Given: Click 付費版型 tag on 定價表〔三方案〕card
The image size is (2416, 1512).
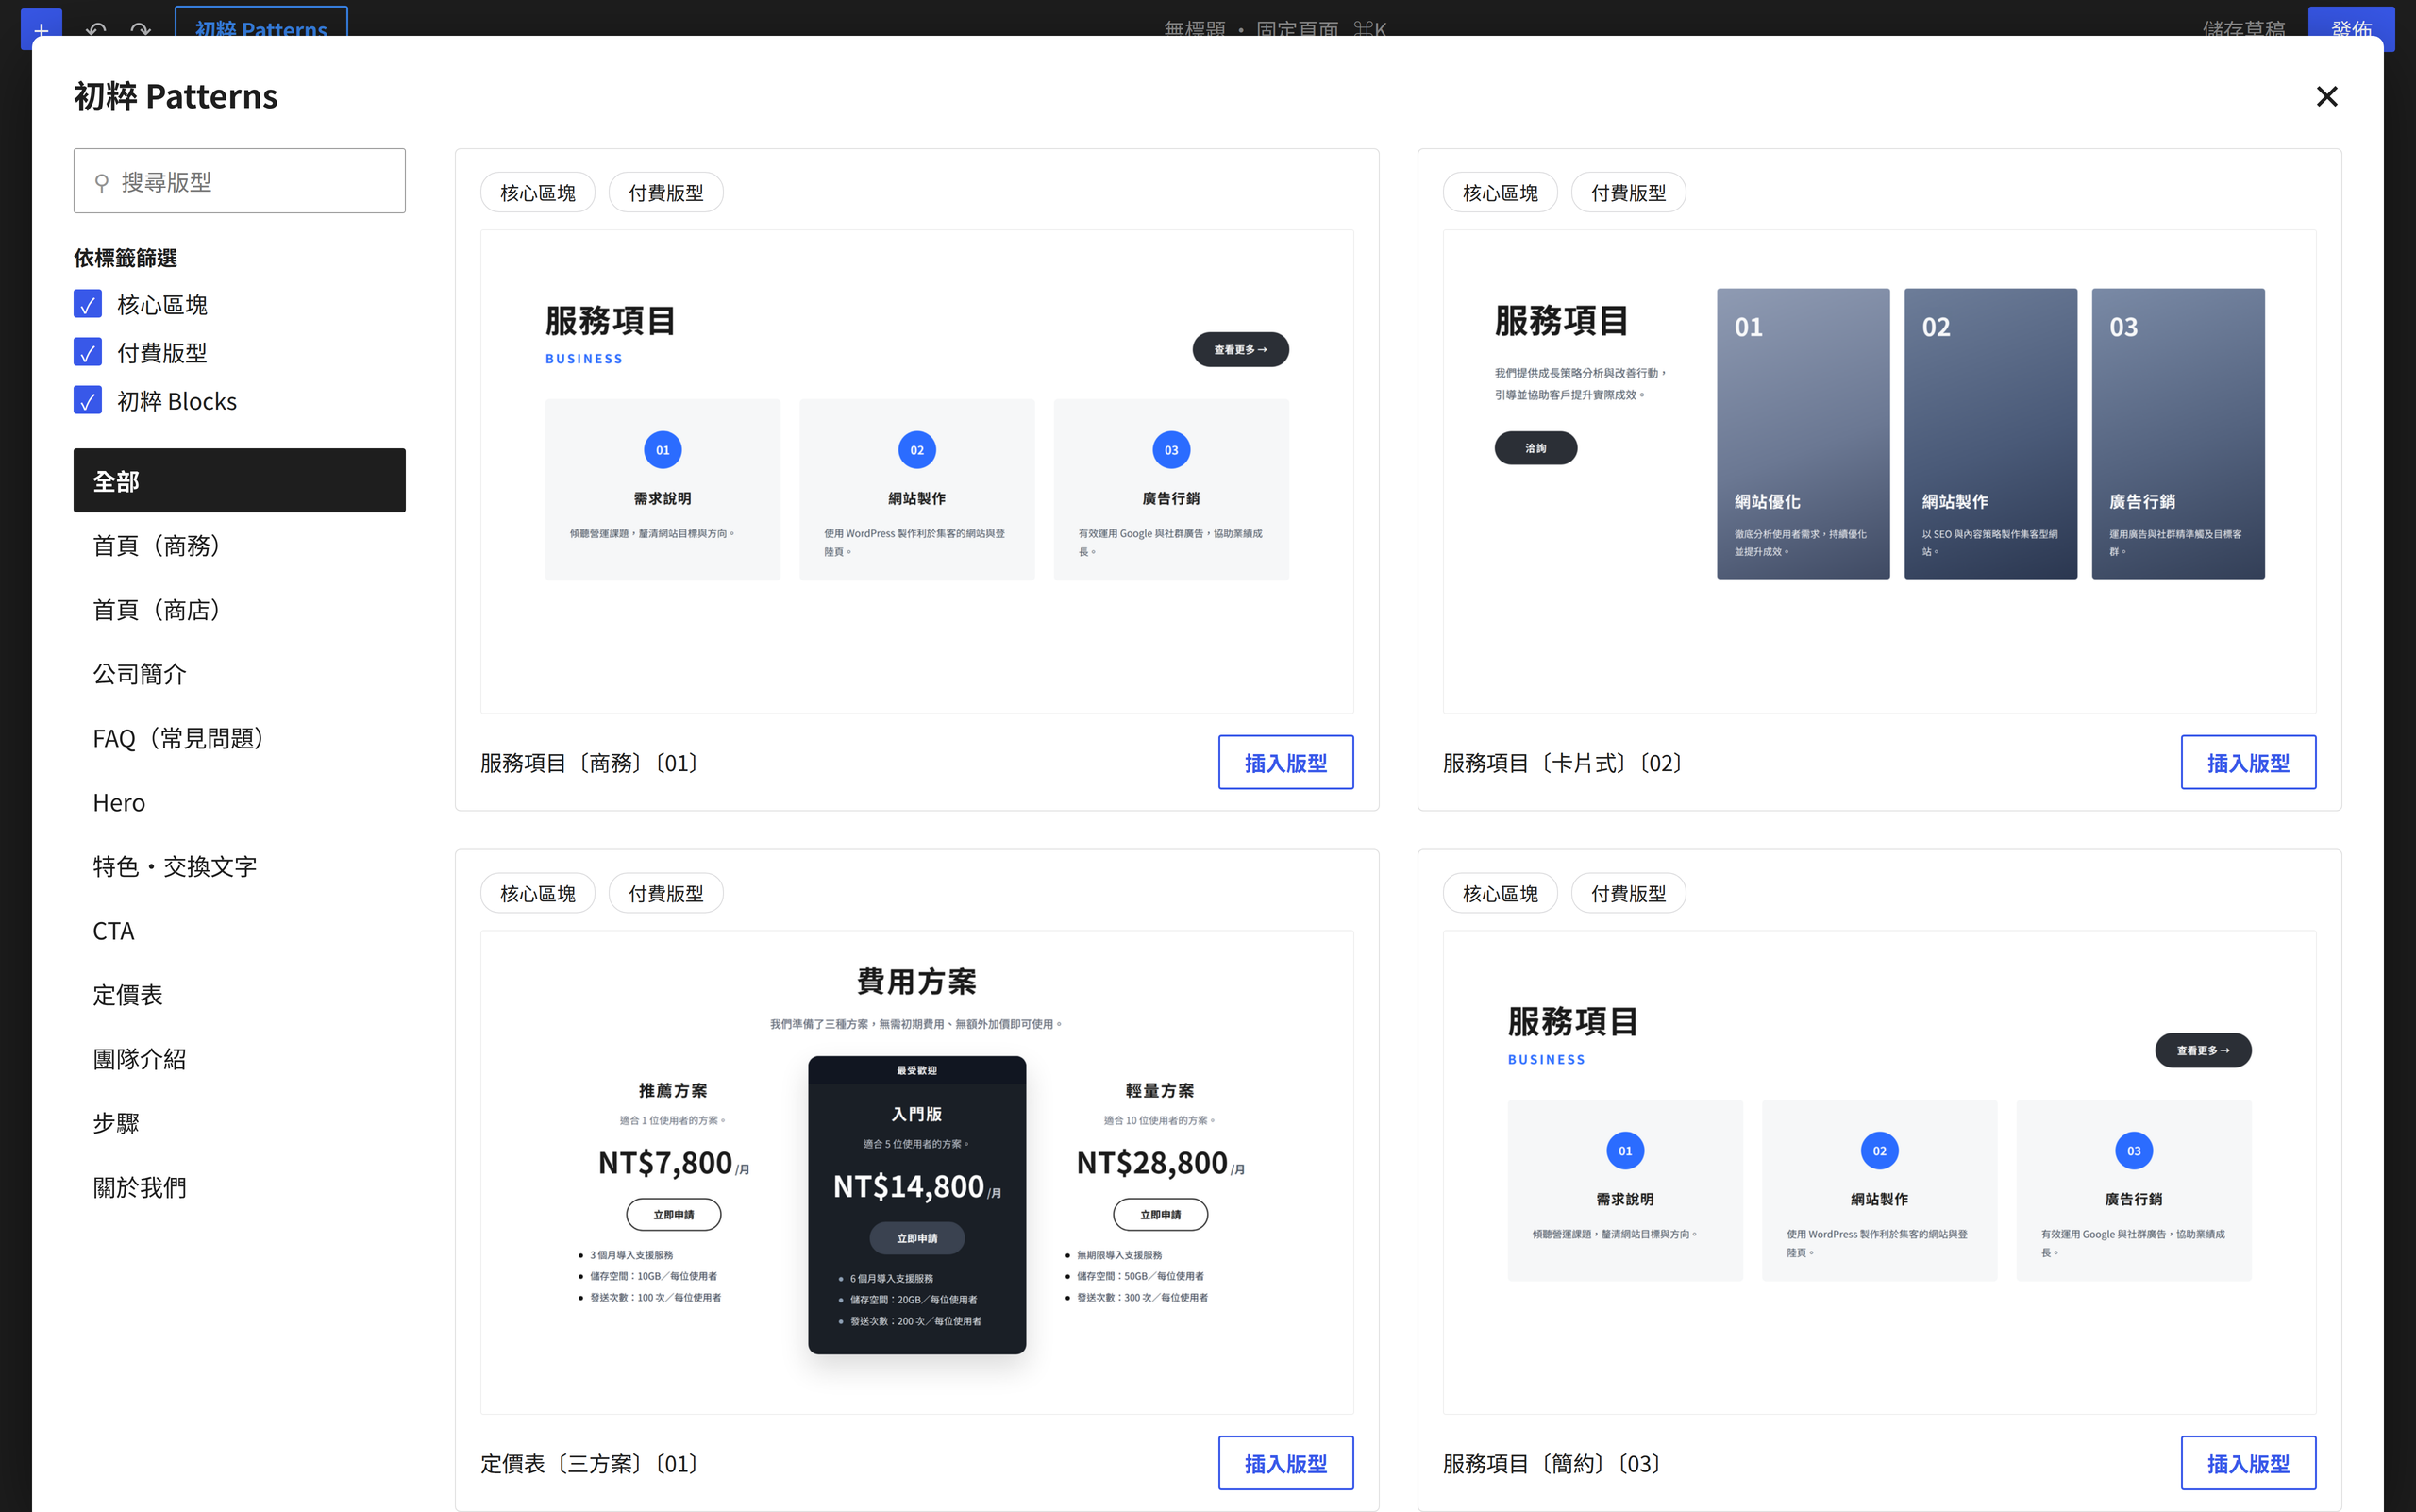Looking at the screenshot, I should [x=666, y=893].
